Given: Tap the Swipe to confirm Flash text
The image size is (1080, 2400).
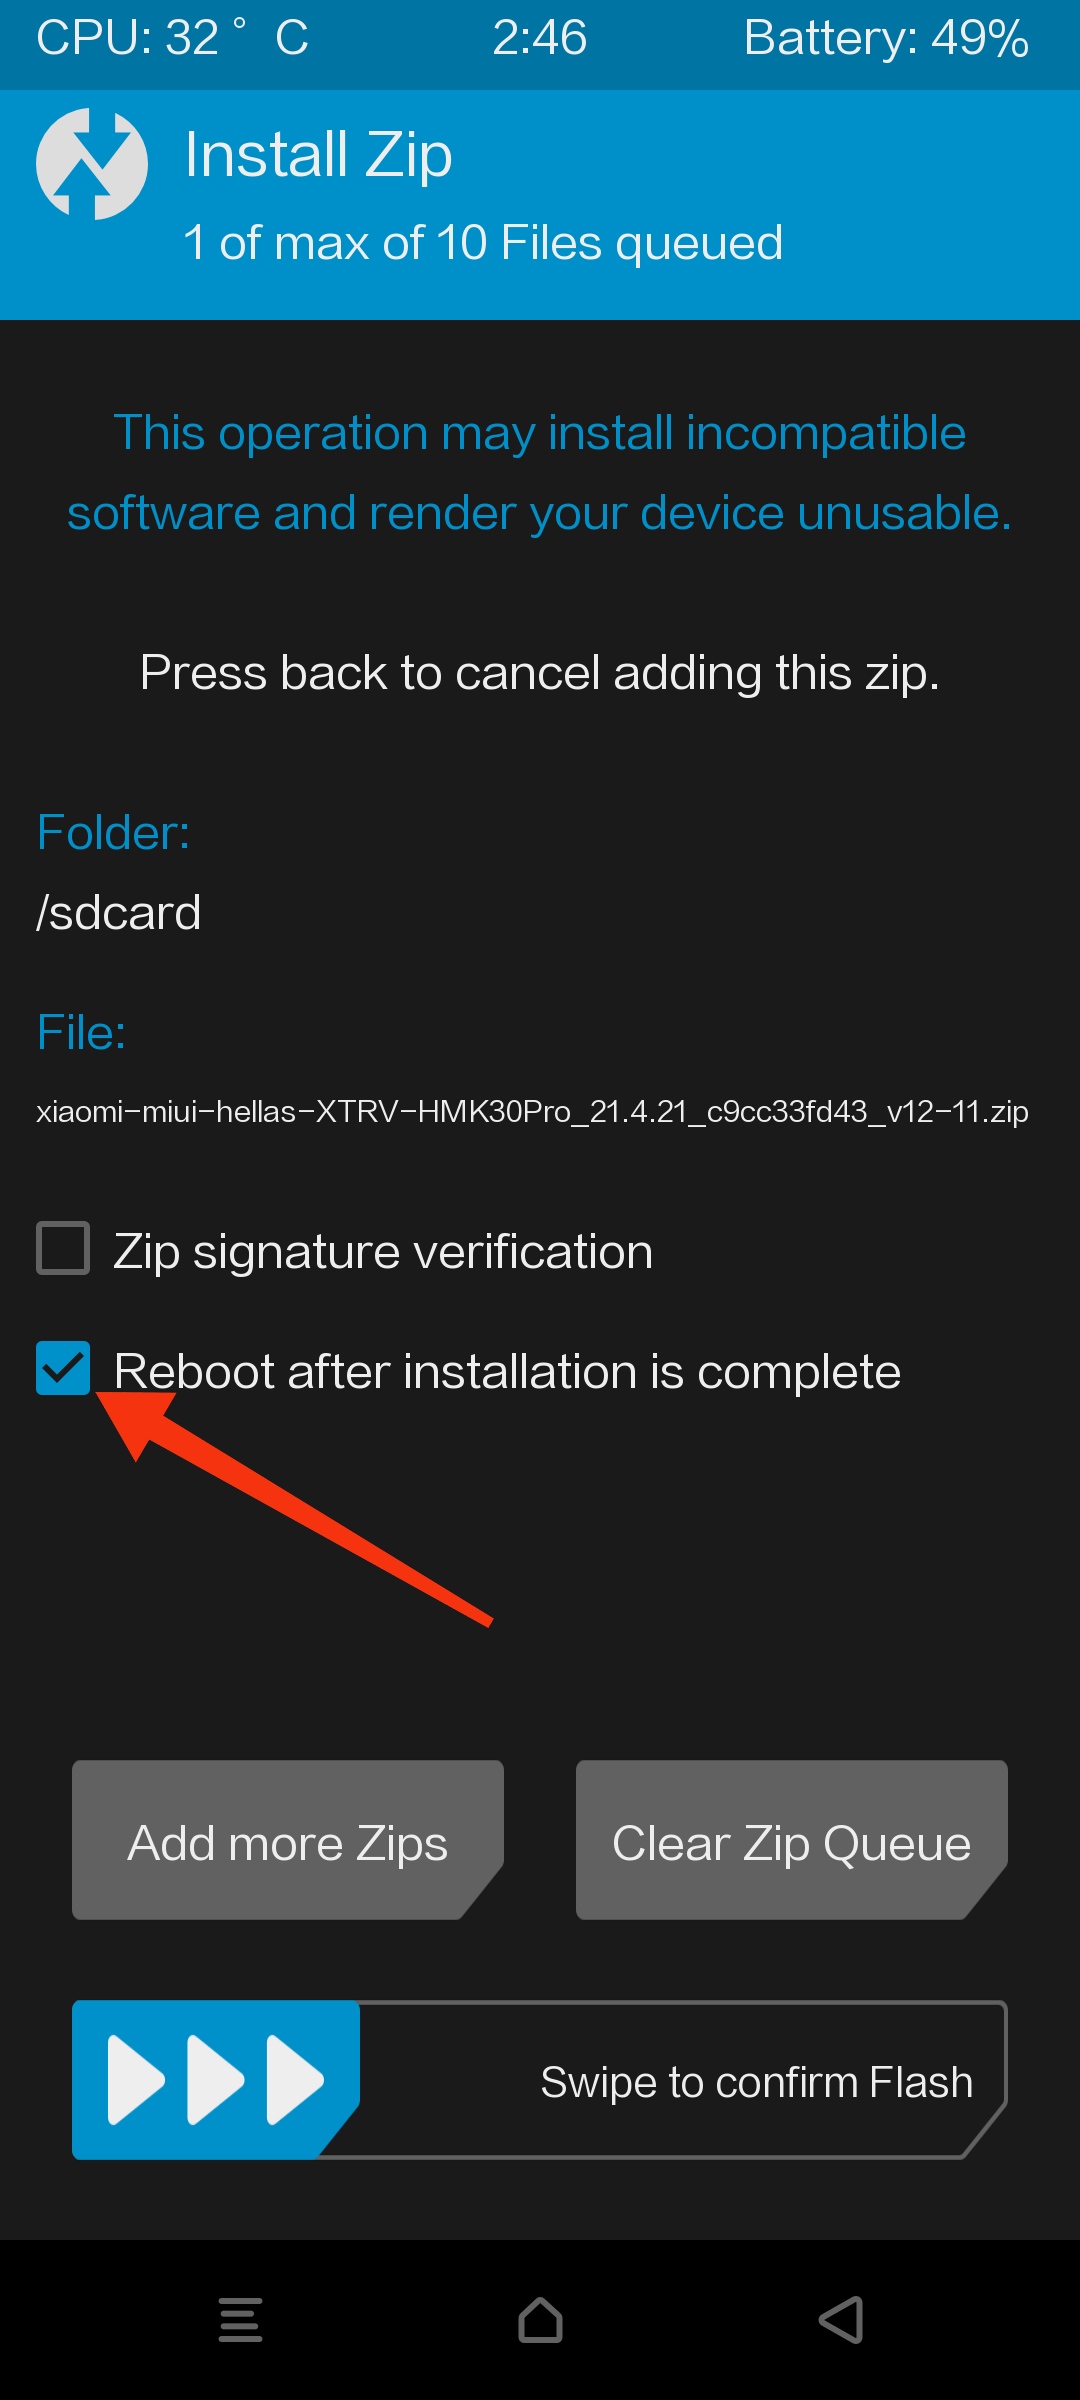Looking at the screenshot, I should (757, 2082).
